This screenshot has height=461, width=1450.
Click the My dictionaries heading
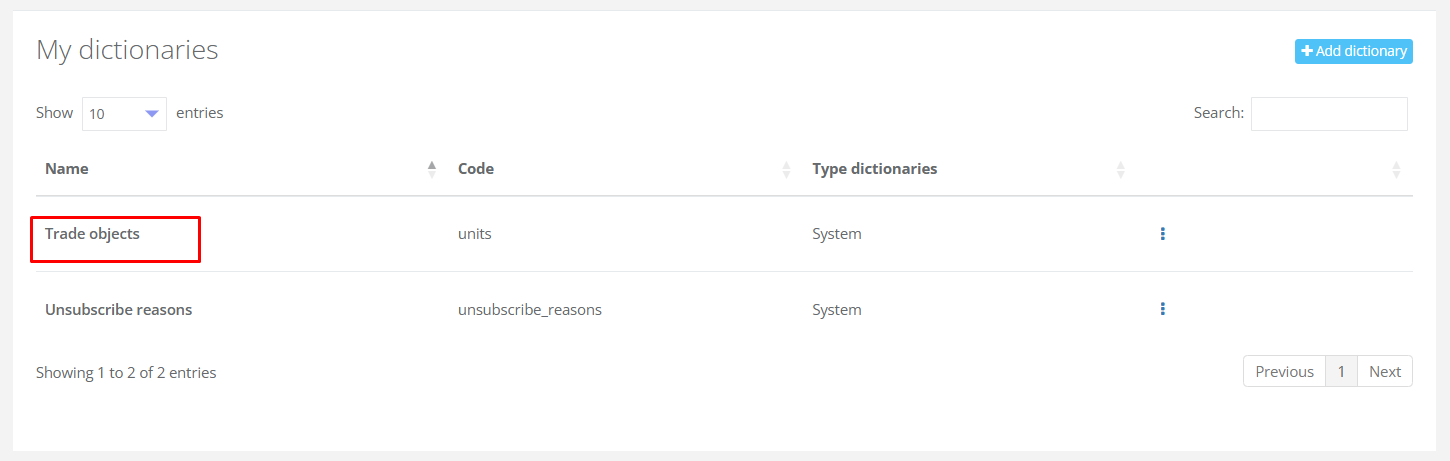point(127,50)
